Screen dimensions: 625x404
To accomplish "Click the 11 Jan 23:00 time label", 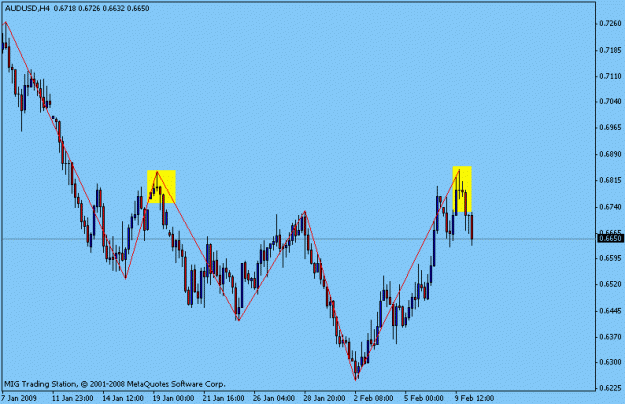I will tap(73, 398).
